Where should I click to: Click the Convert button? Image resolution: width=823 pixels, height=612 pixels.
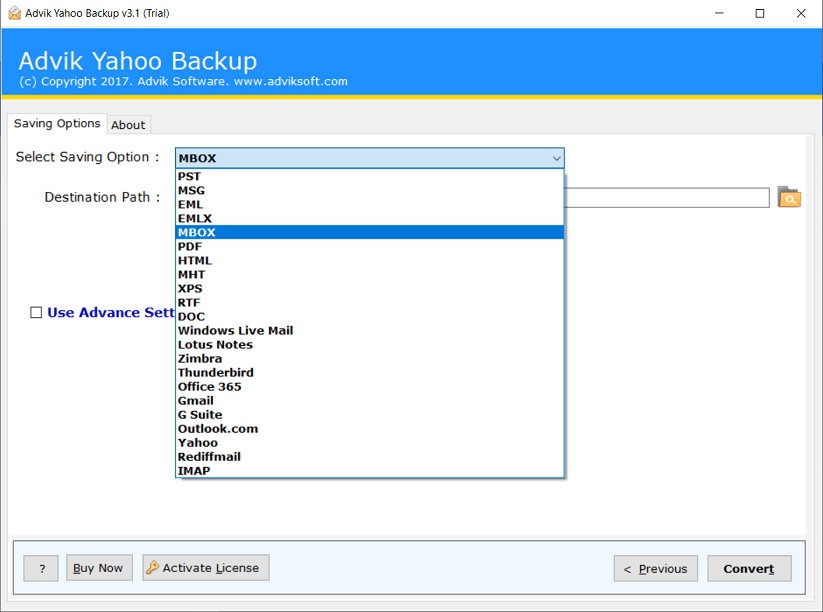point(749,568)
